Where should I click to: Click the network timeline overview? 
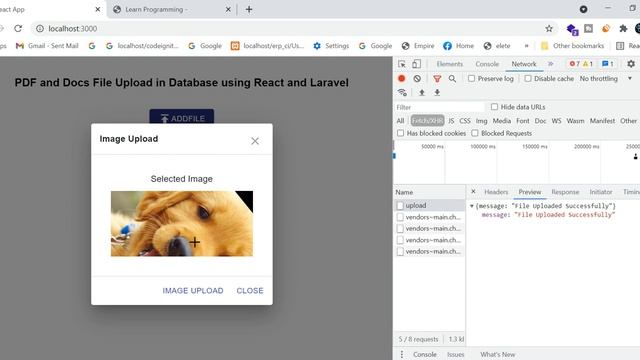coord(516,163)
